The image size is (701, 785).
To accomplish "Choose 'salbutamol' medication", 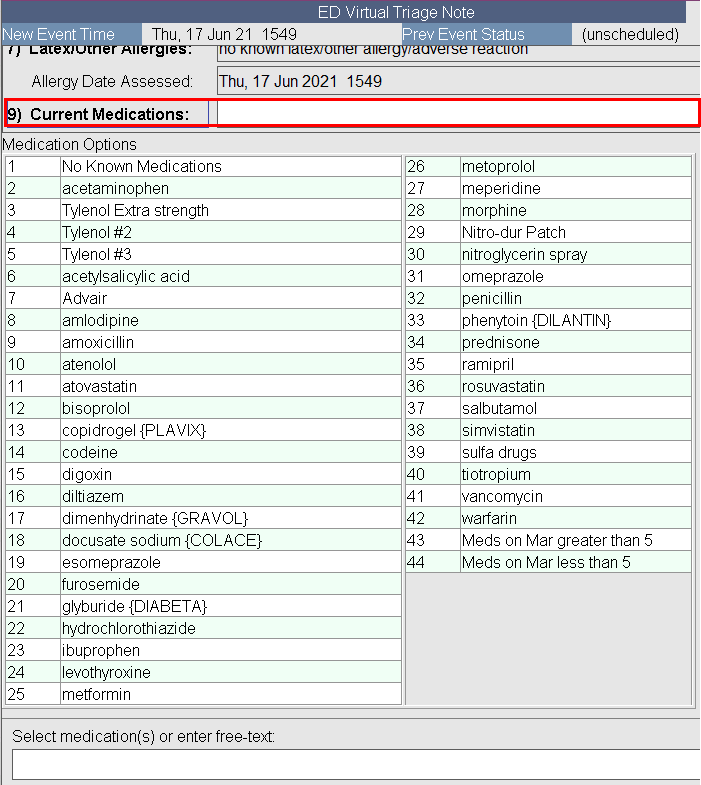I will click(549, 409).
